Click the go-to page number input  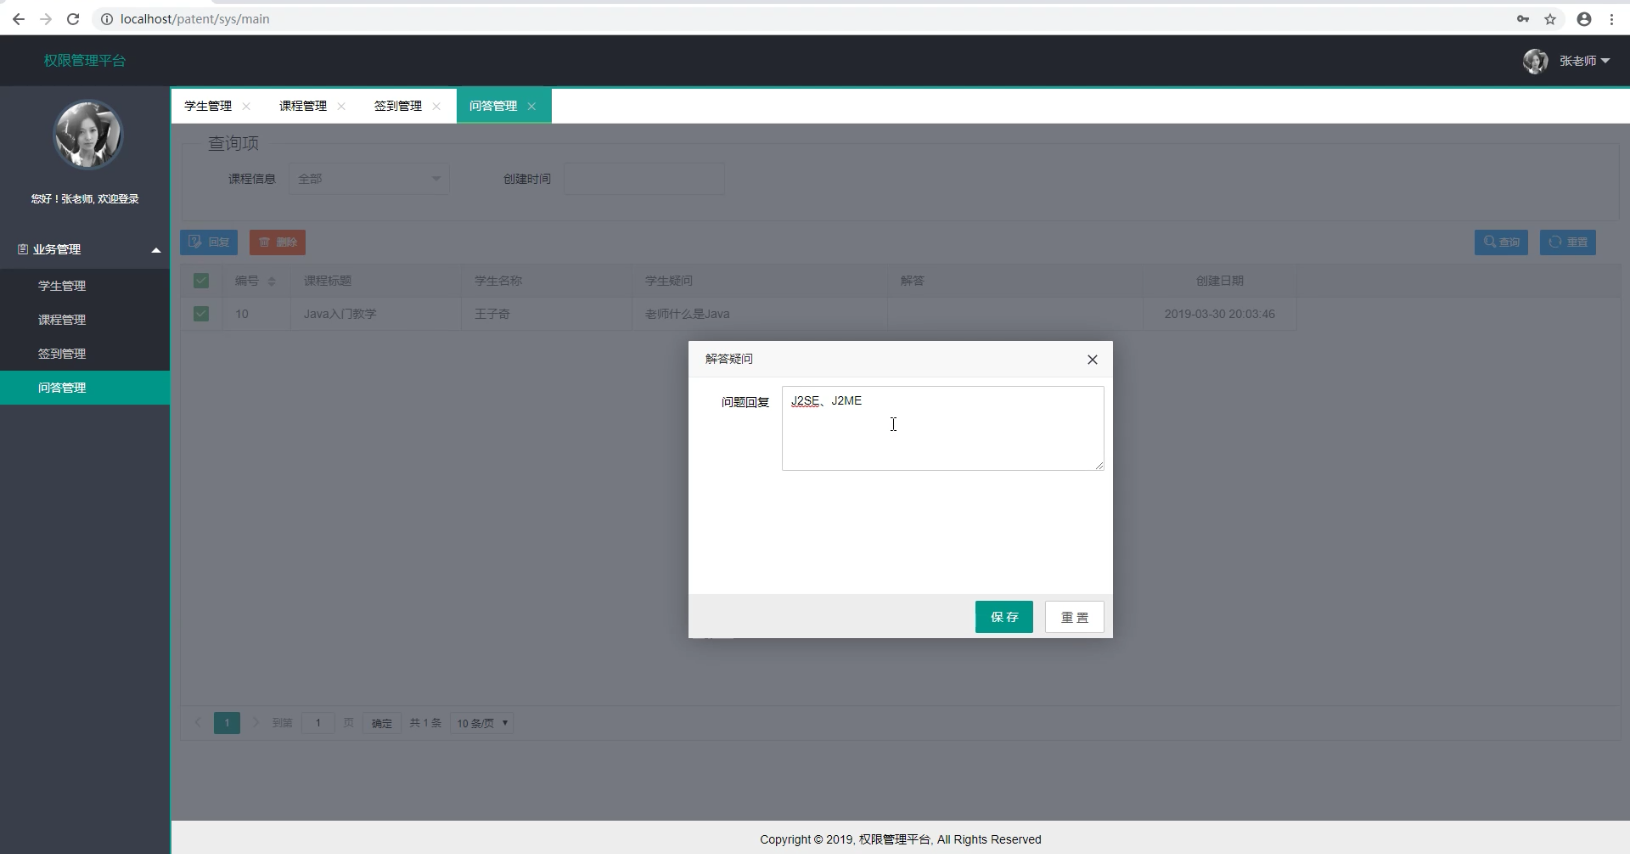point(318,723)
